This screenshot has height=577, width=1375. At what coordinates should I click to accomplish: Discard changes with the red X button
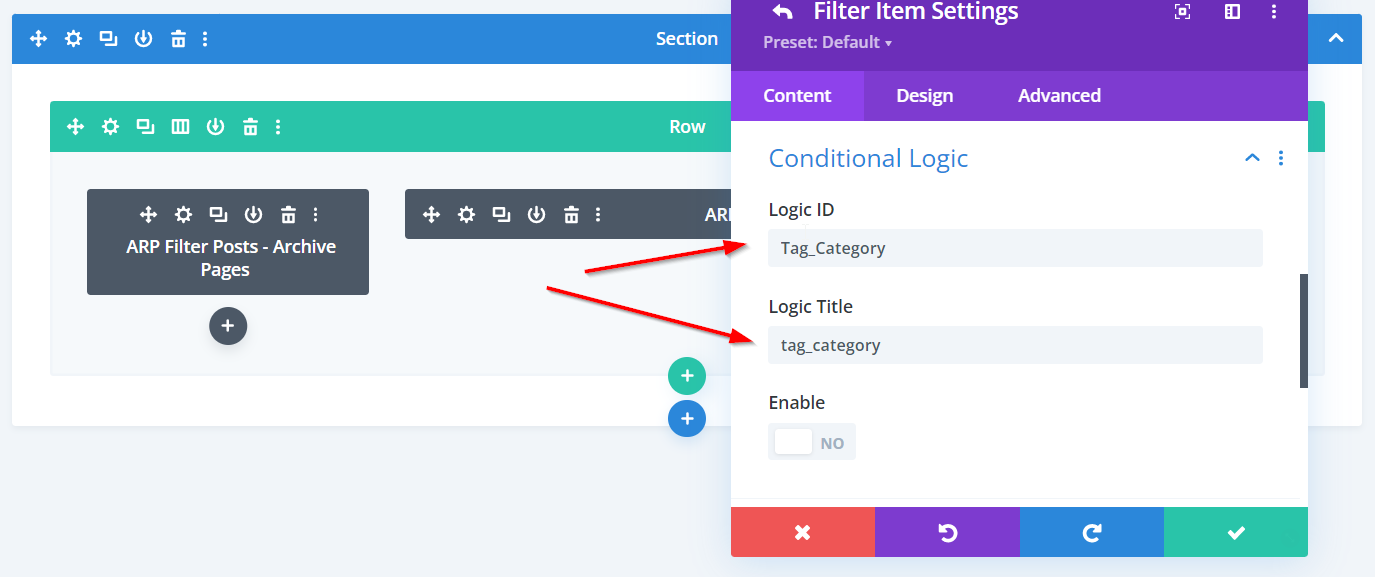(x=802, y=532)
